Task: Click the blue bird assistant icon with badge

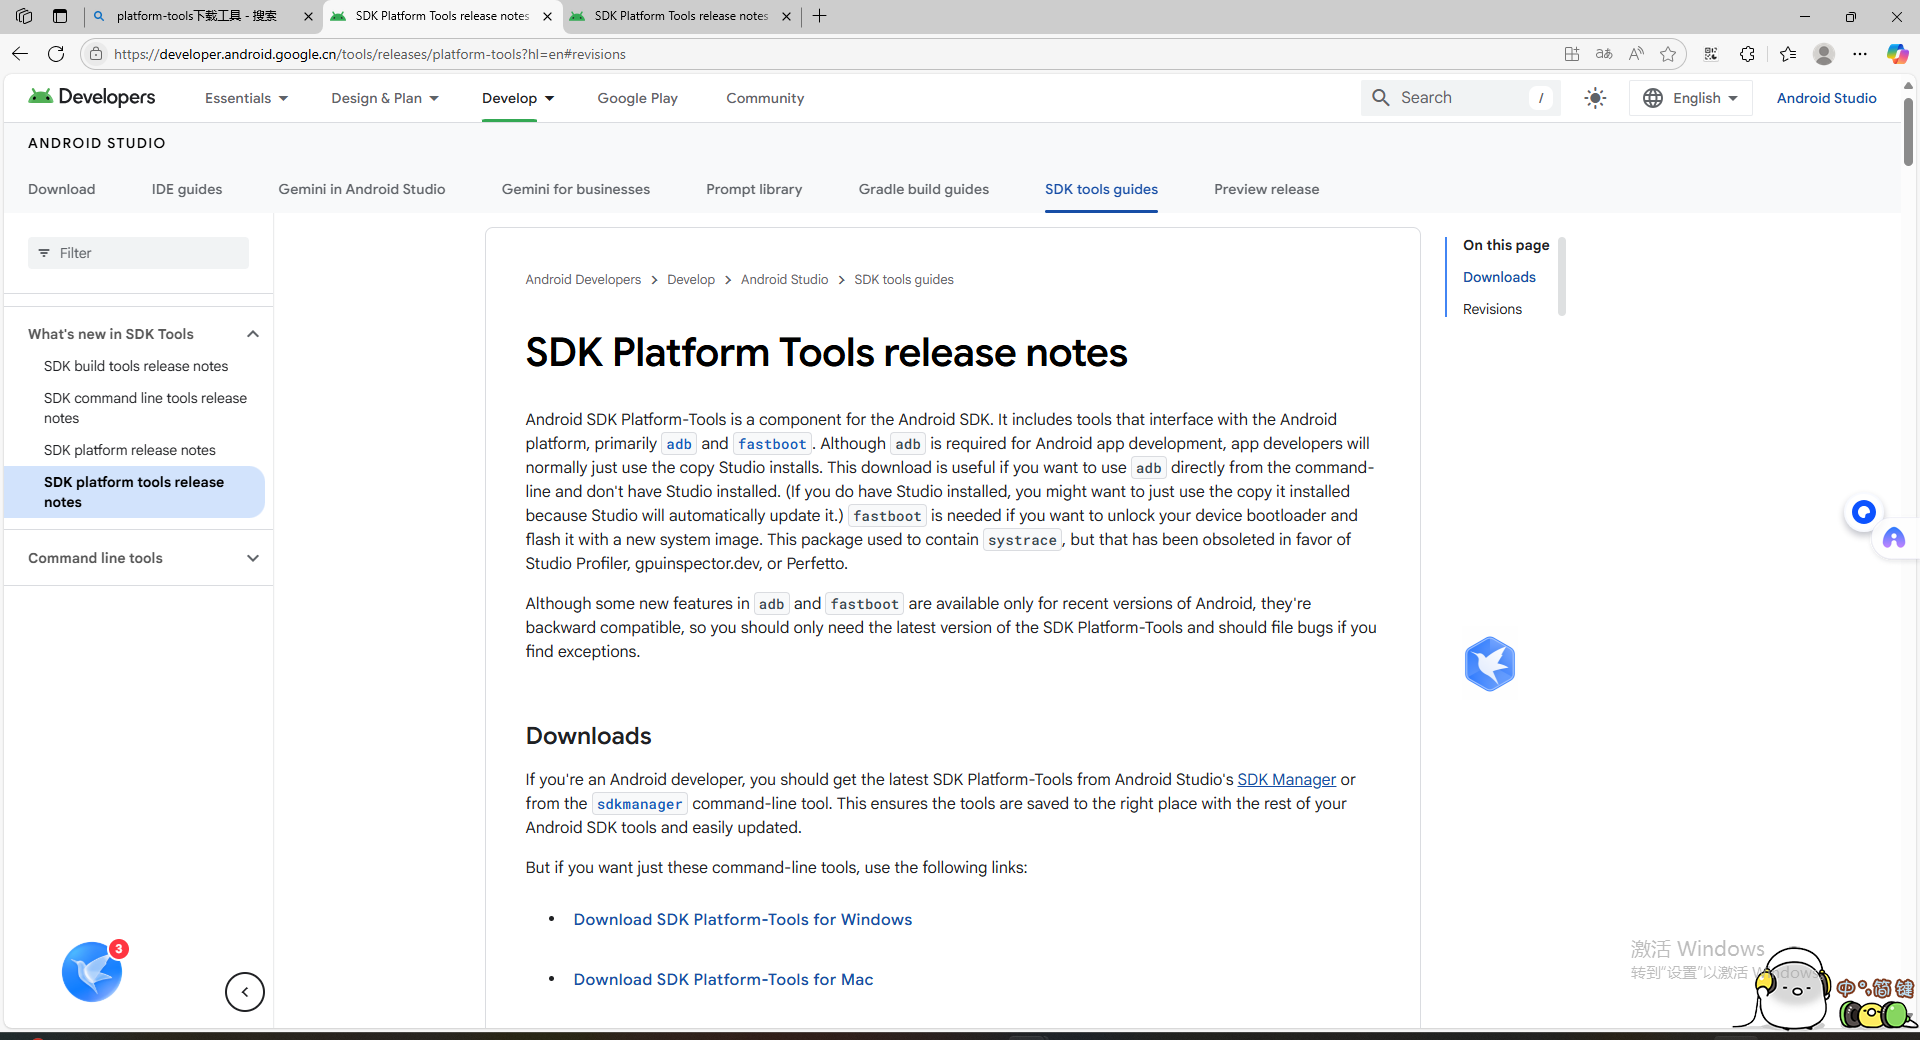Action: (92, 972)
